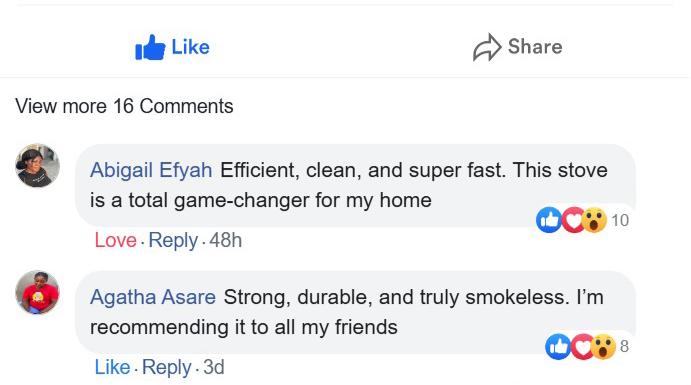Toggle the post Like text label
The image size is (691, 385).
point(190,47)
